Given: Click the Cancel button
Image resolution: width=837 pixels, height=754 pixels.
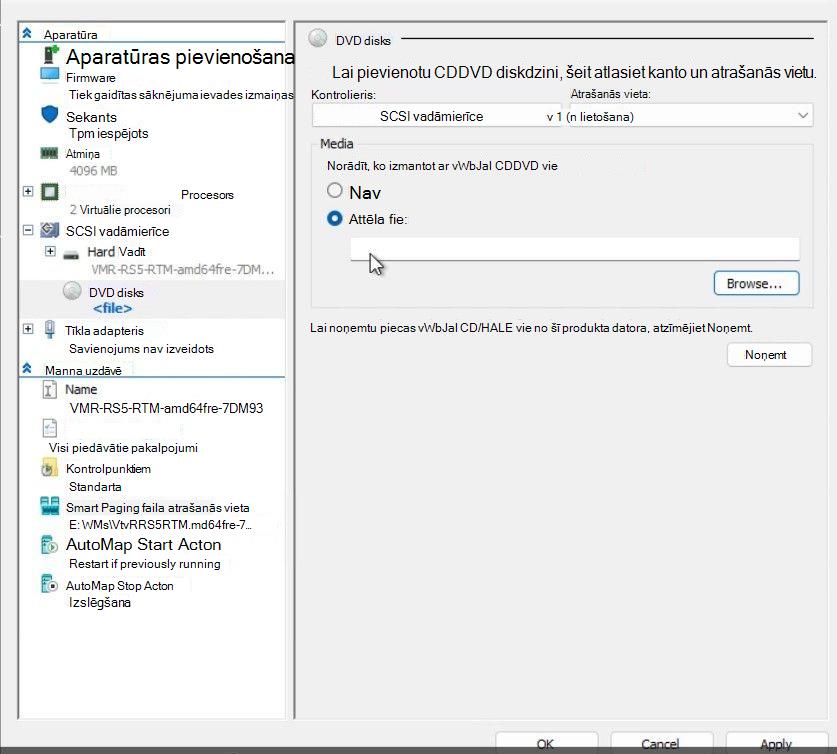Looking at the screenshot, I should pos(661,743).
